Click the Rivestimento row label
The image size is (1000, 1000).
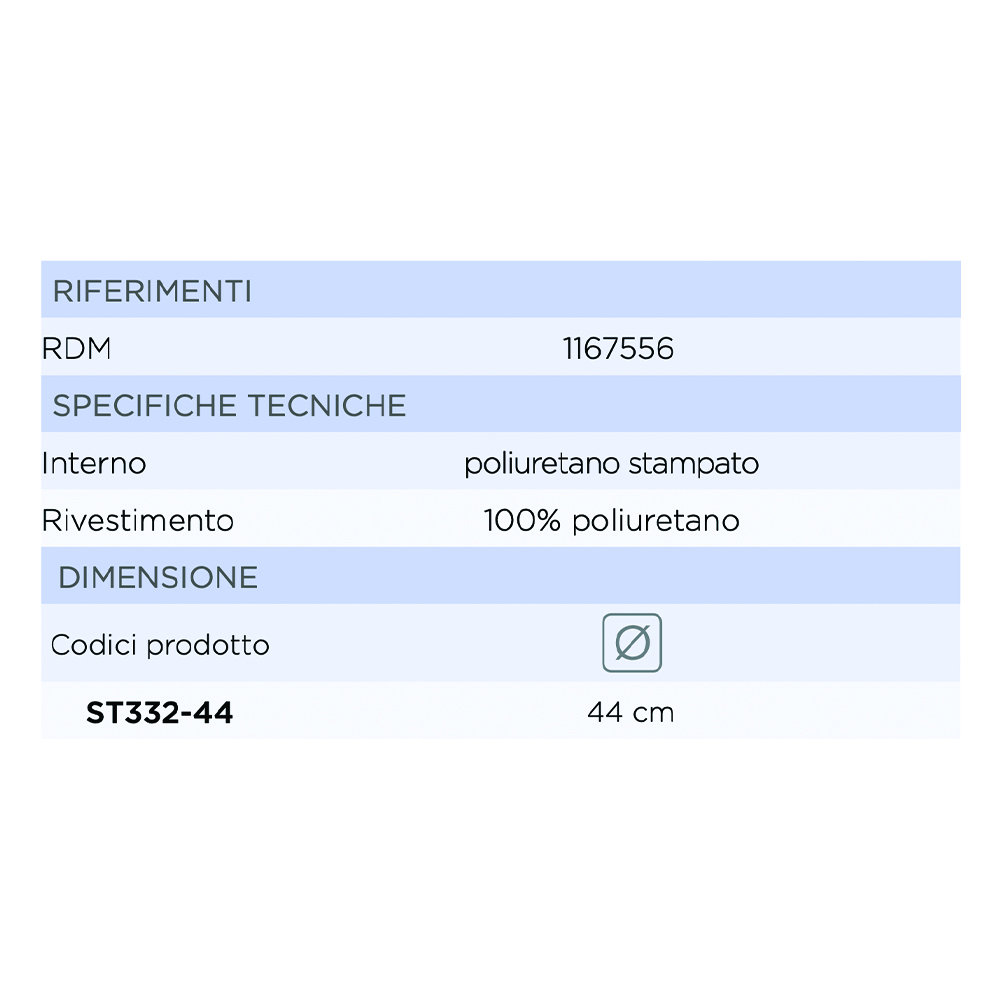(x=138, y=521)
